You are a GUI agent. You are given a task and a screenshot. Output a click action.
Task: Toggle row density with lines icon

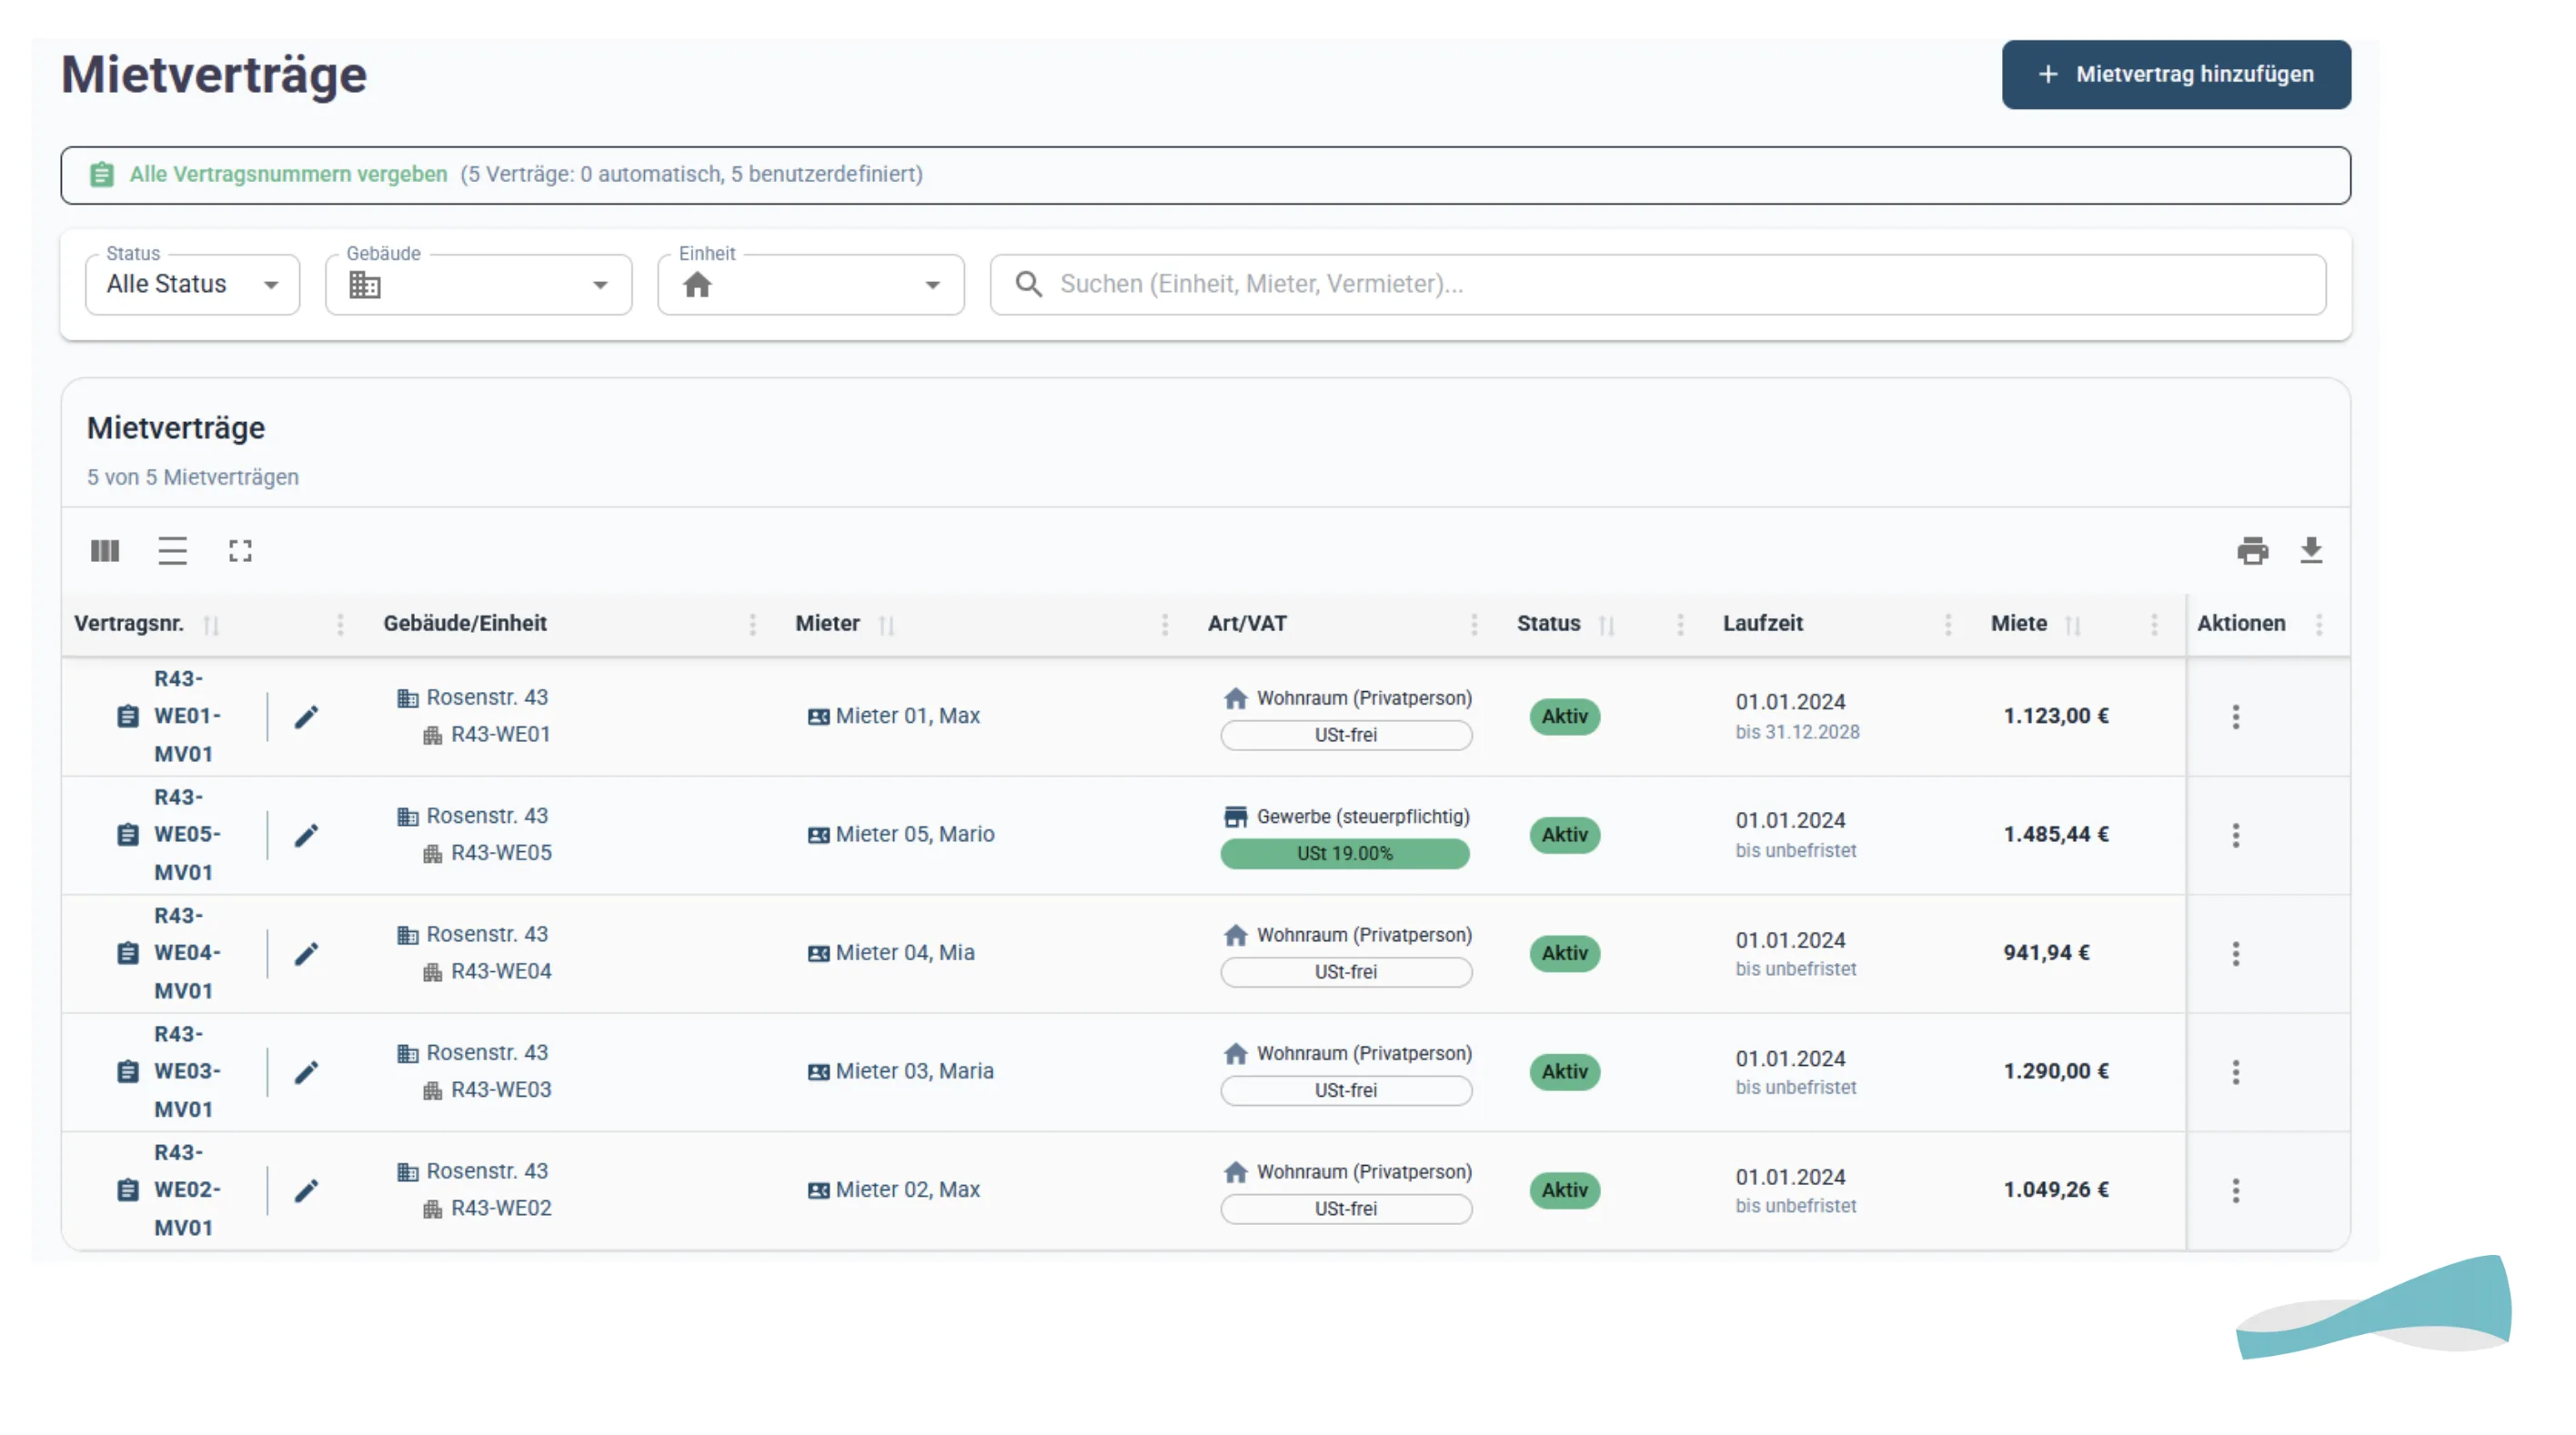(172, 551)
